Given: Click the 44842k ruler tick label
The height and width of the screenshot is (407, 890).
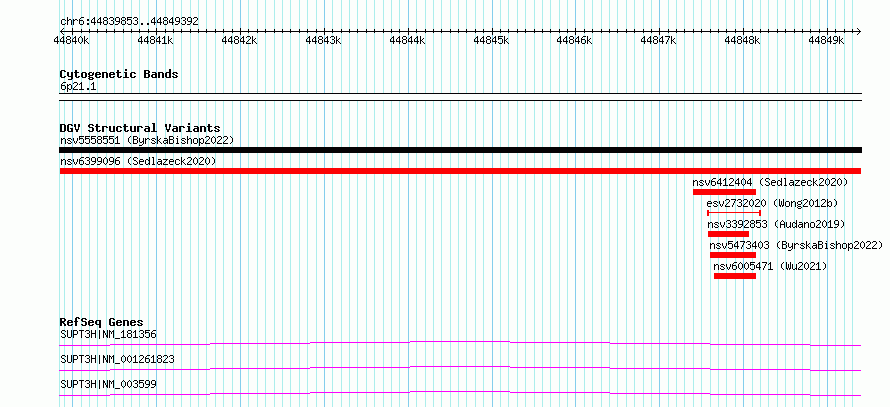Looking at the screenshot, I should tap(240, 40).
